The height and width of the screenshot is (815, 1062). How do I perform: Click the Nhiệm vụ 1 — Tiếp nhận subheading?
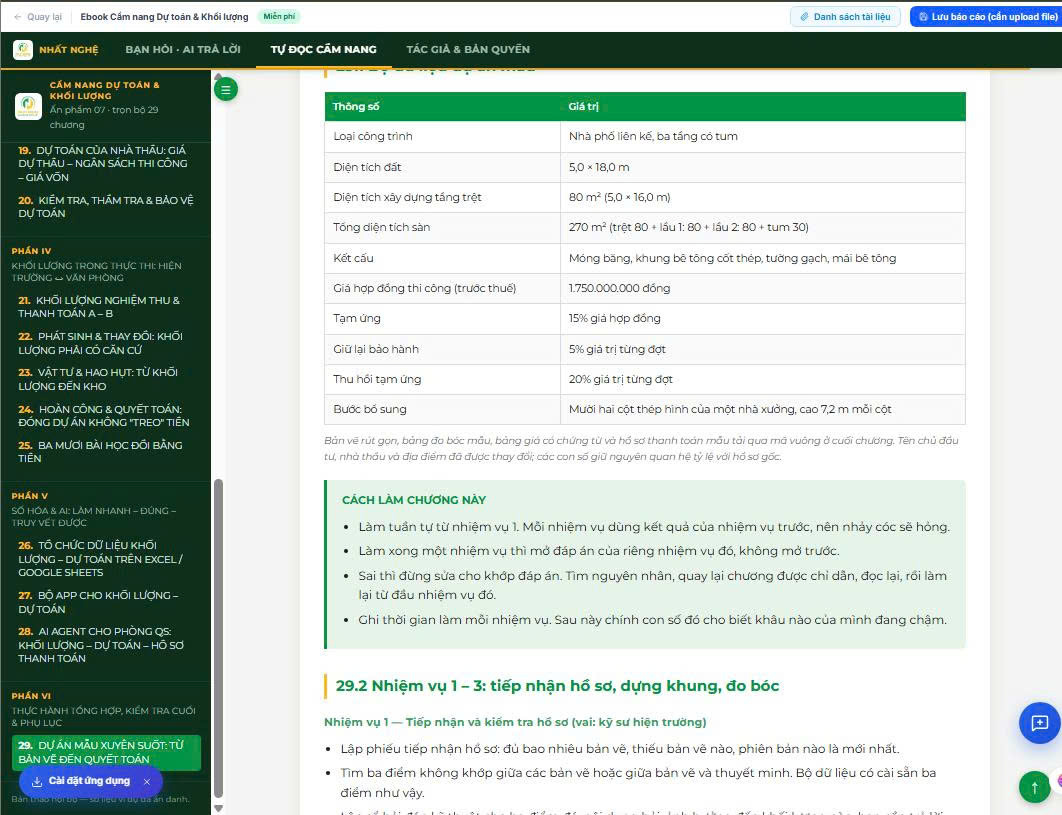point(515,722)
